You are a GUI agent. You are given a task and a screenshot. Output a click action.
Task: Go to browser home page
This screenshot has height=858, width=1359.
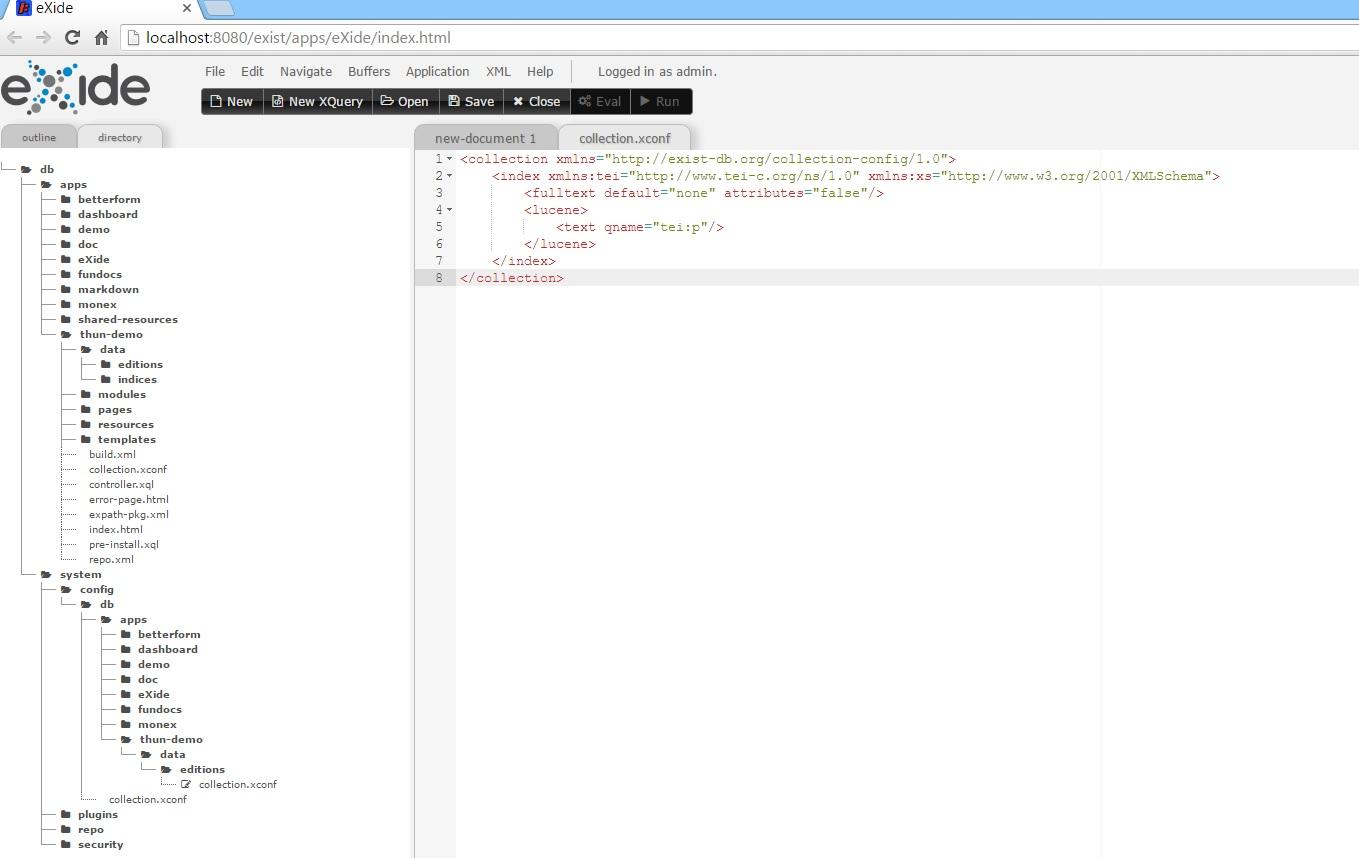[x=101, y=37]
